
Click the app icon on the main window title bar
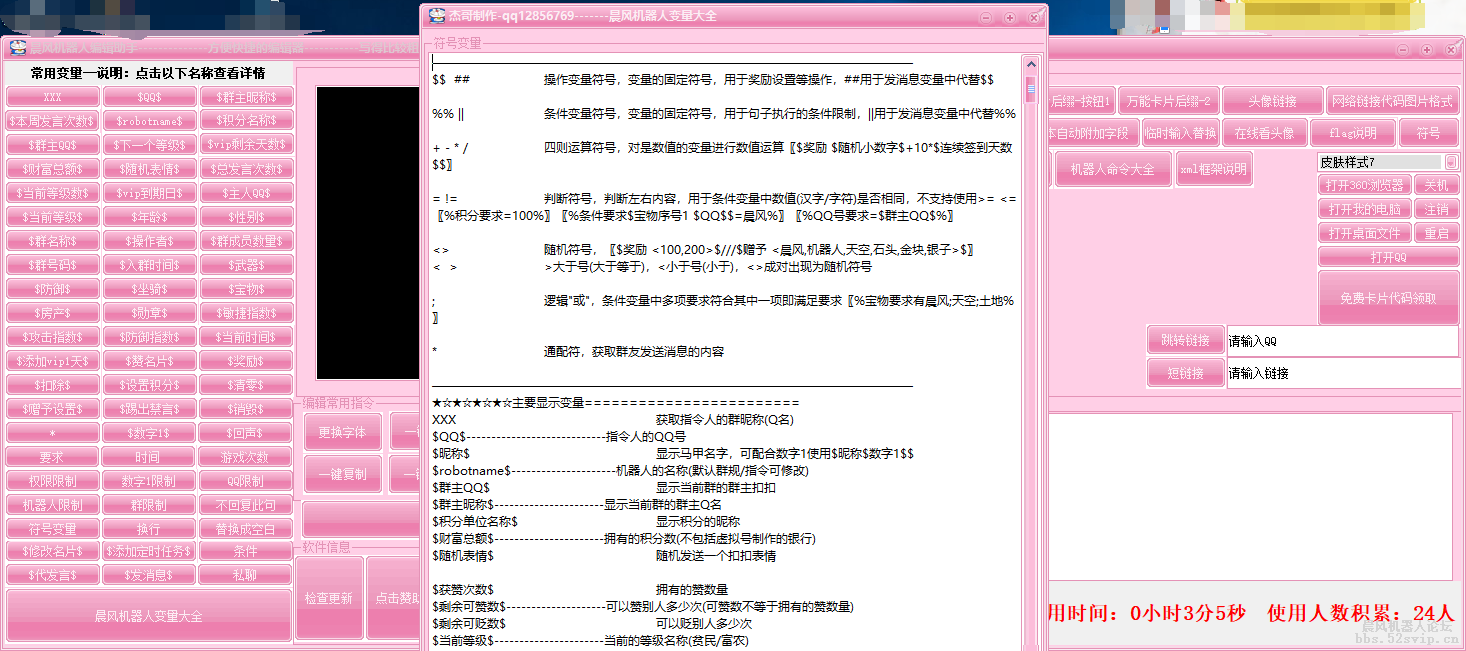point(15,48)
